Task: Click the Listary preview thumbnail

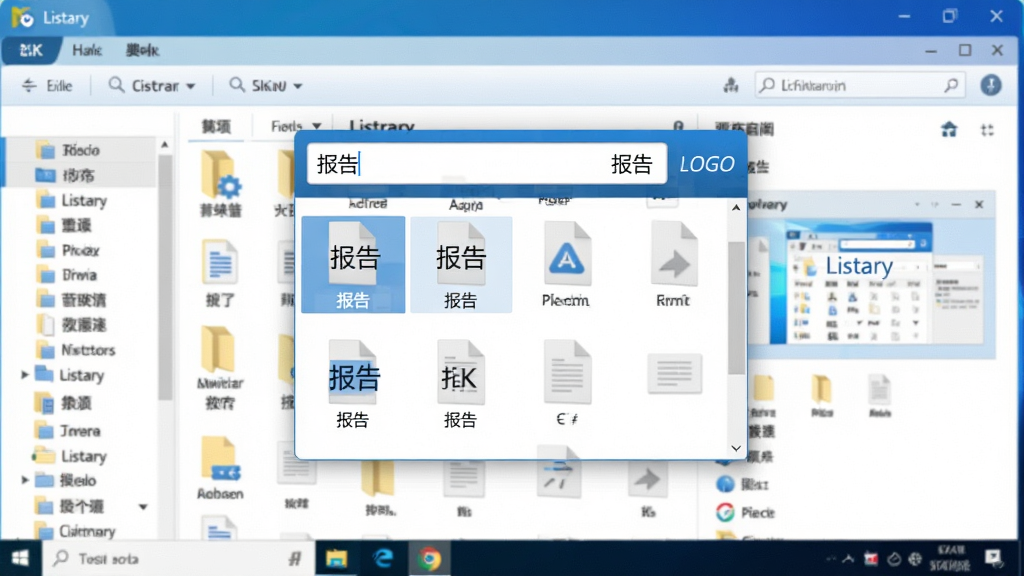Action: [861, 283]
